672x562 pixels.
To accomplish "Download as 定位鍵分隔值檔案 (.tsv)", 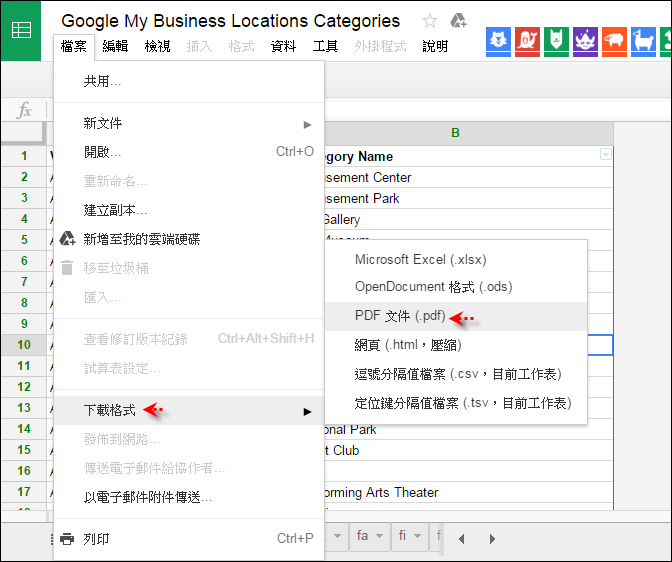I will [456, 403].
